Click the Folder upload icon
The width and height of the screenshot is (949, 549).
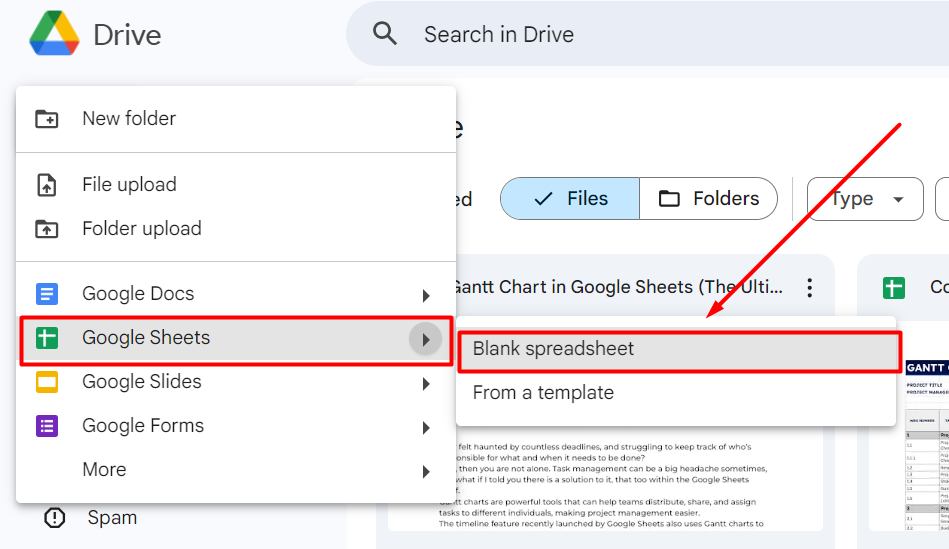(x=47, y=229)
